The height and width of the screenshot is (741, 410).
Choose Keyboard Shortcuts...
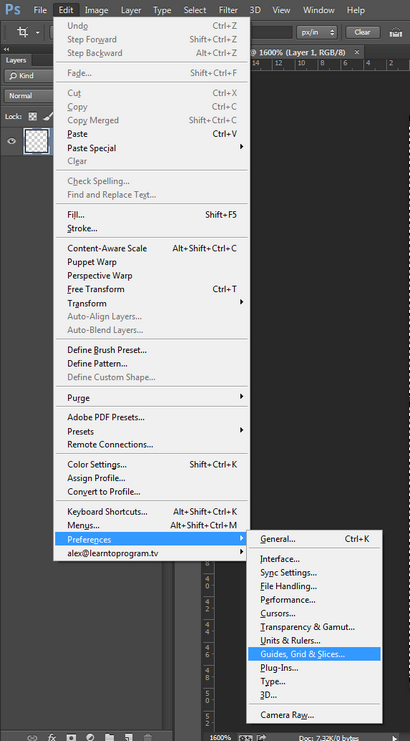152,512
